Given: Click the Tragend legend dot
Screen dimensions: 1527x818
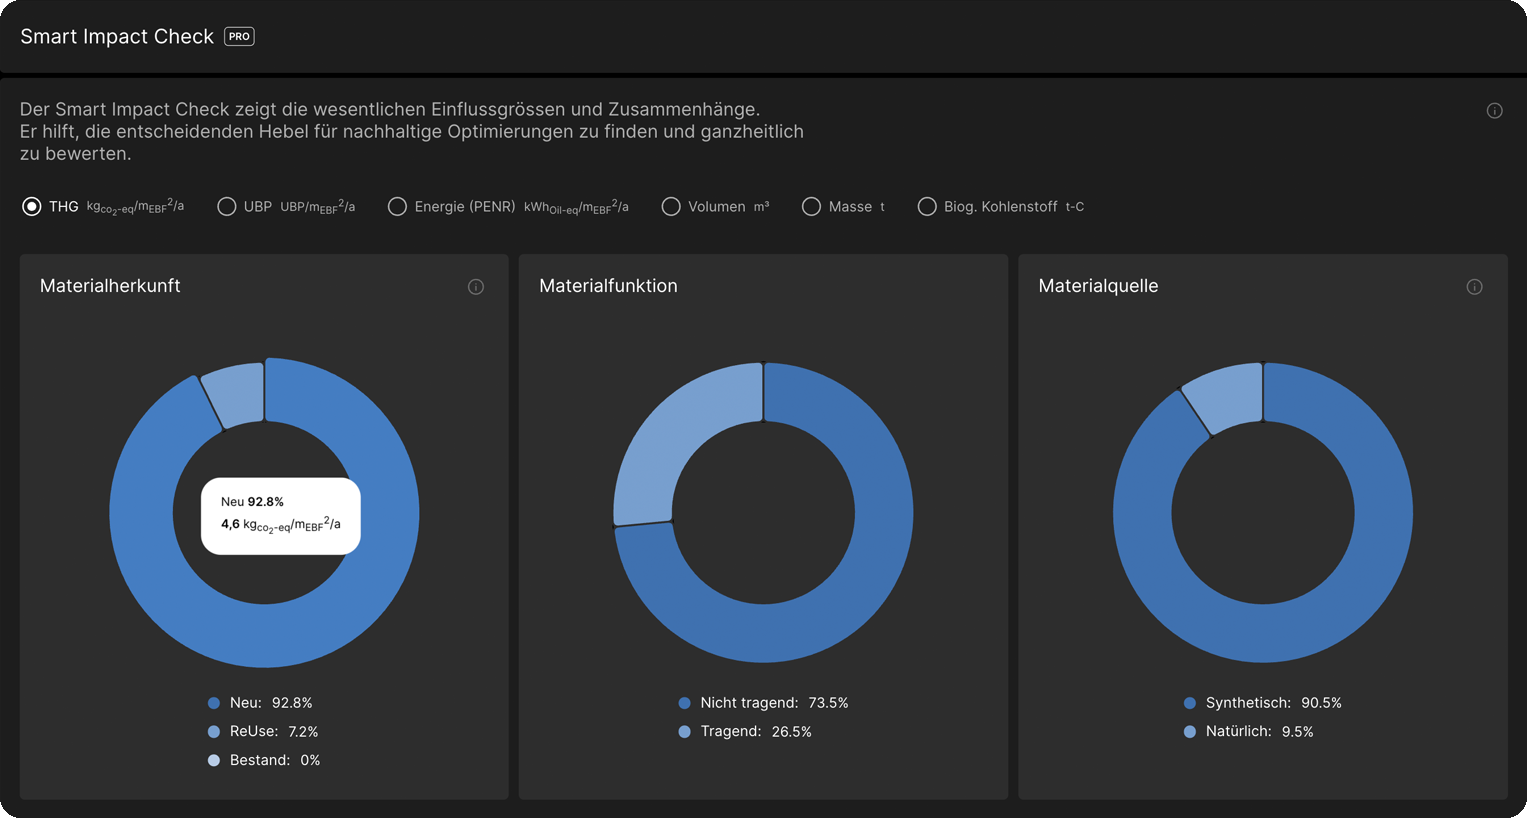Looking at the screenshot, I should coord(684,732).
